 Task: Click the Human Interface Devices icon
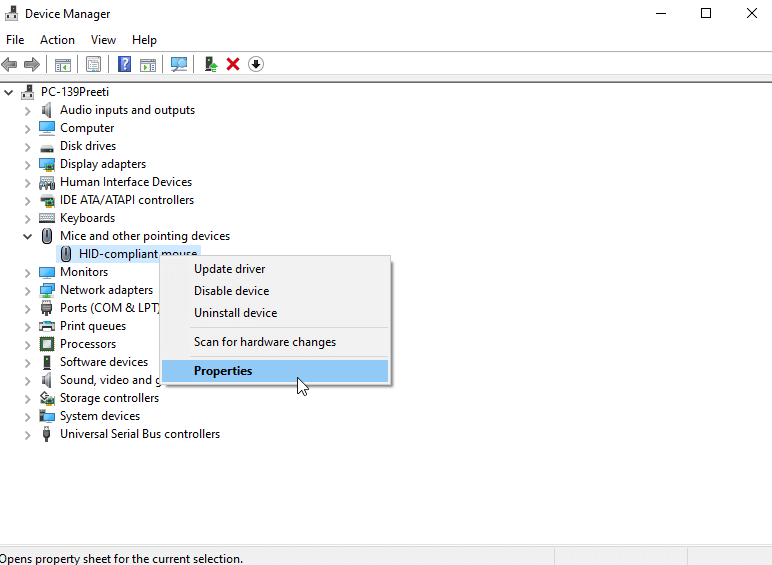point(47,183)
